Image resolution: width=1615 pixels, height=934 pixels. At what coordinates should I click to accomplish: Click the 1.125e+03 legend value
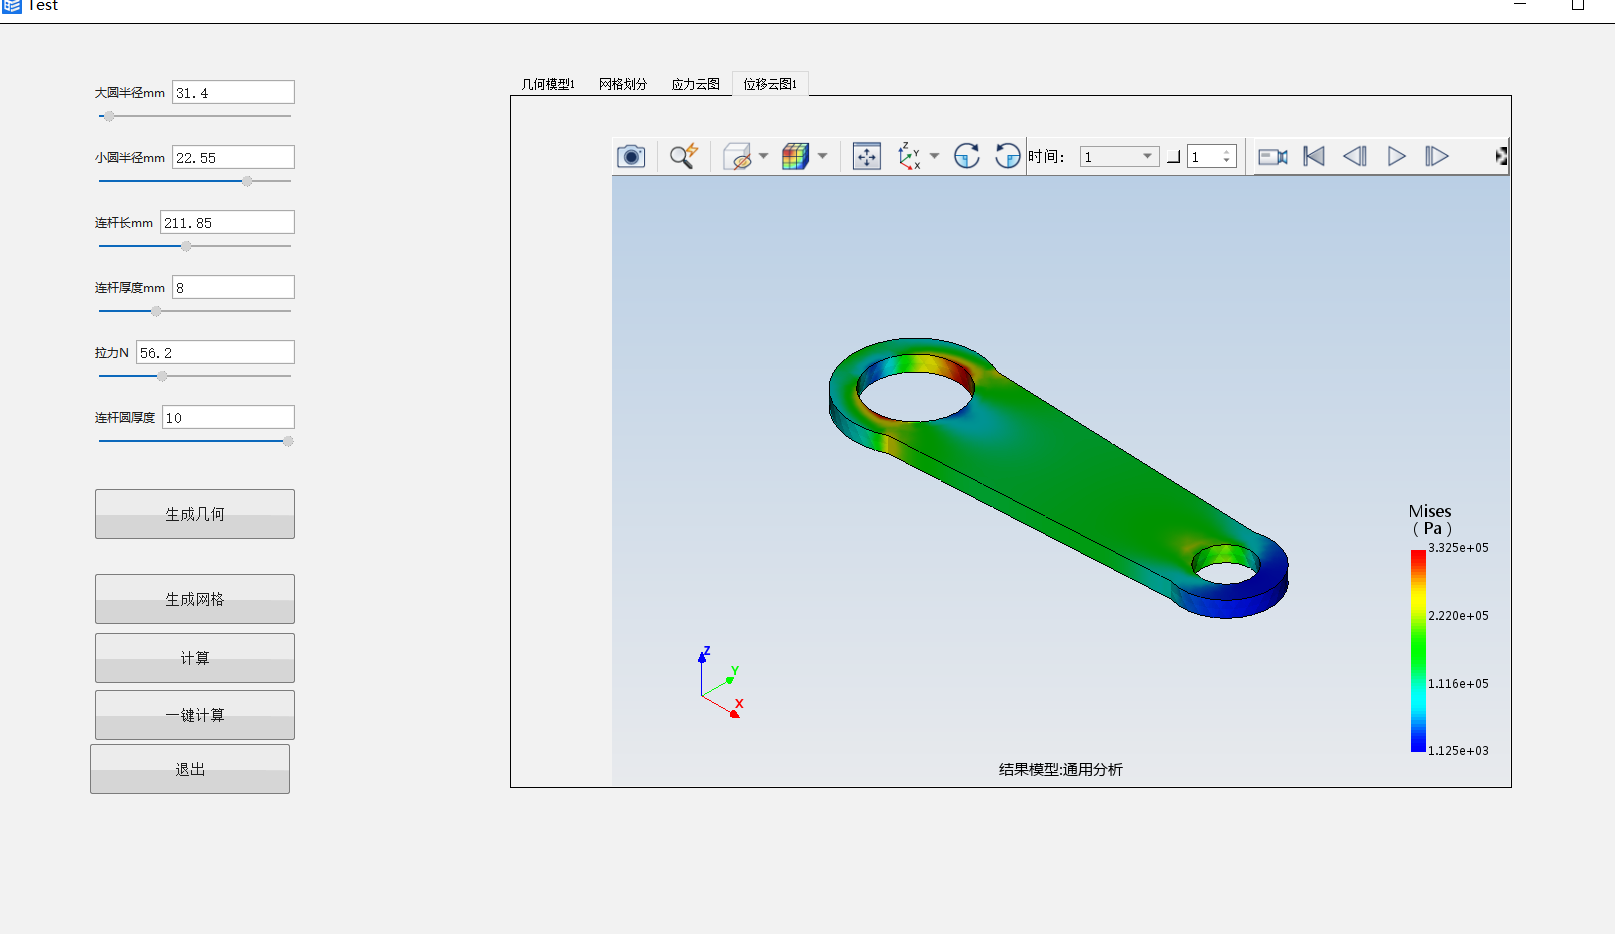coord(1458,751)
